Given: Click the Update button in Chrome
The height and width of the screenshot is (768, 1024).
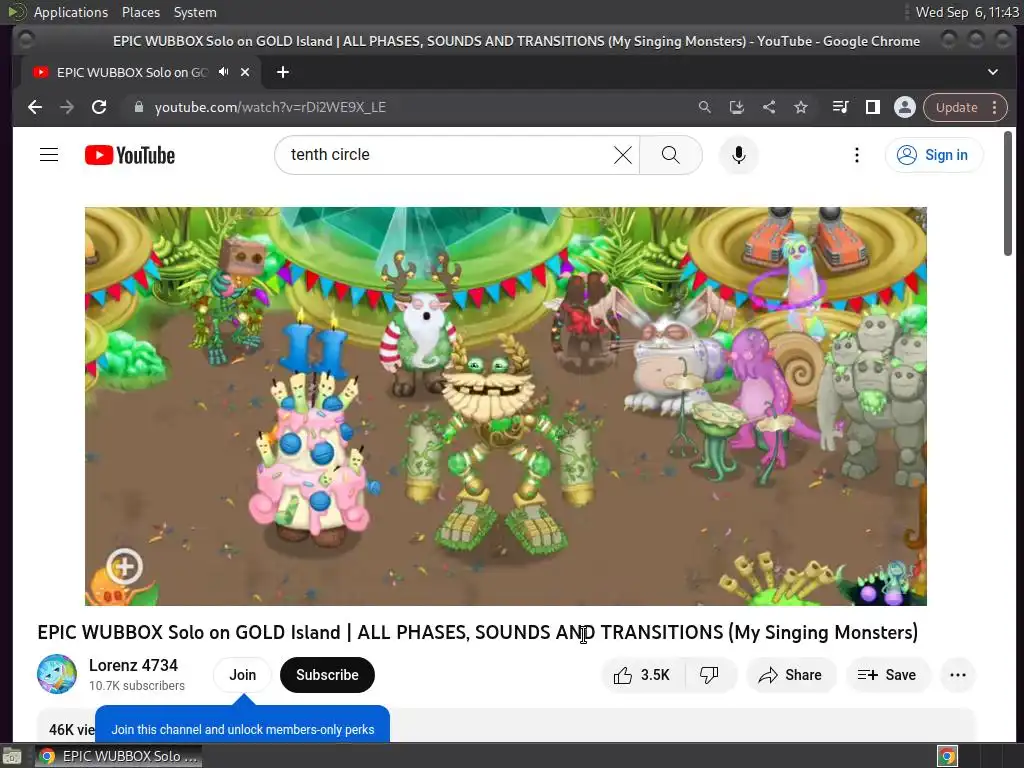Looking at the screenshot, I should coord(957,107).
